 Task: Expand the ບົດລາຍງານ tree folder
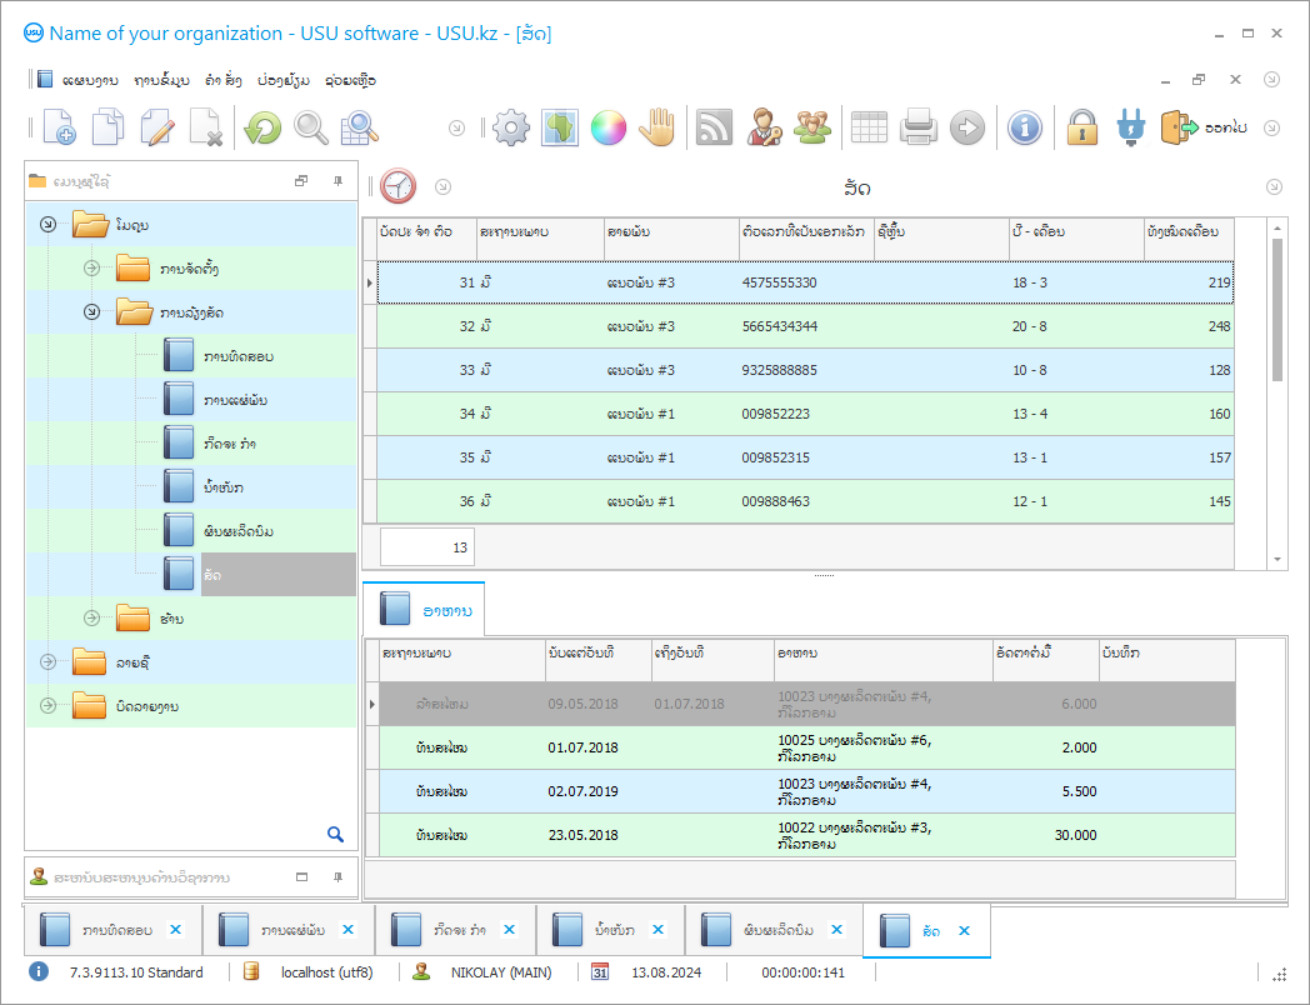(48, 706)
